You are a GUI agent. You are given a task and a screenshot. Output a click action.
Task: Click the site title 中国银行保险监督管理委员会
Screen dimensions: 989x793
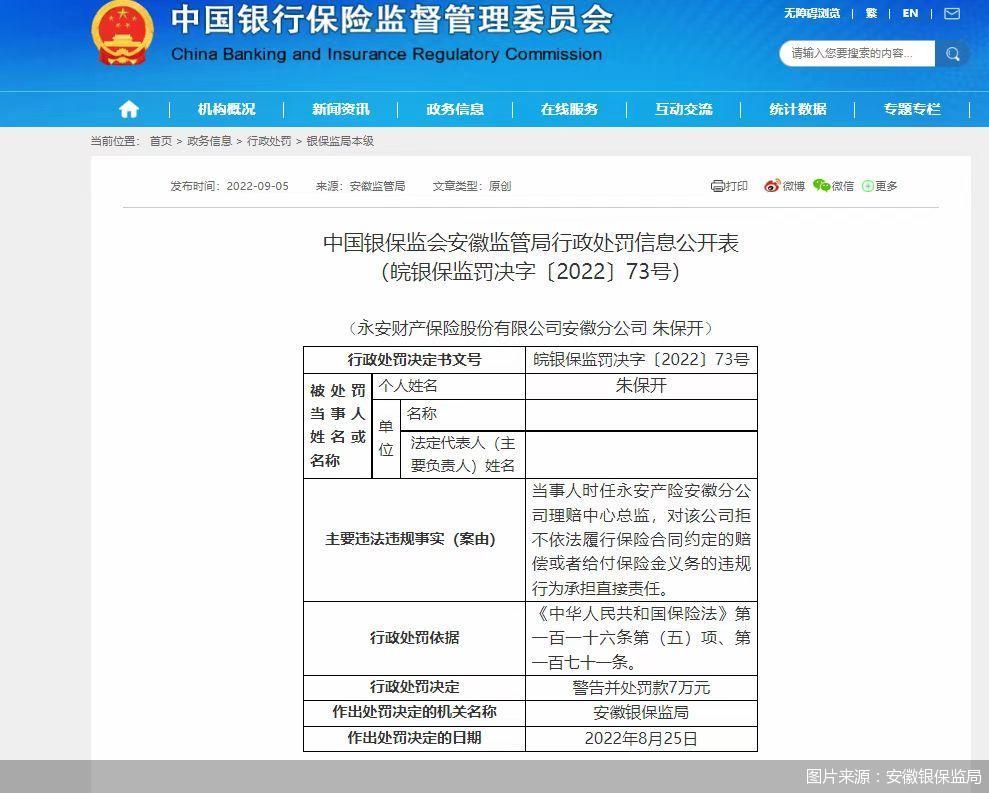tap(392, 19)
